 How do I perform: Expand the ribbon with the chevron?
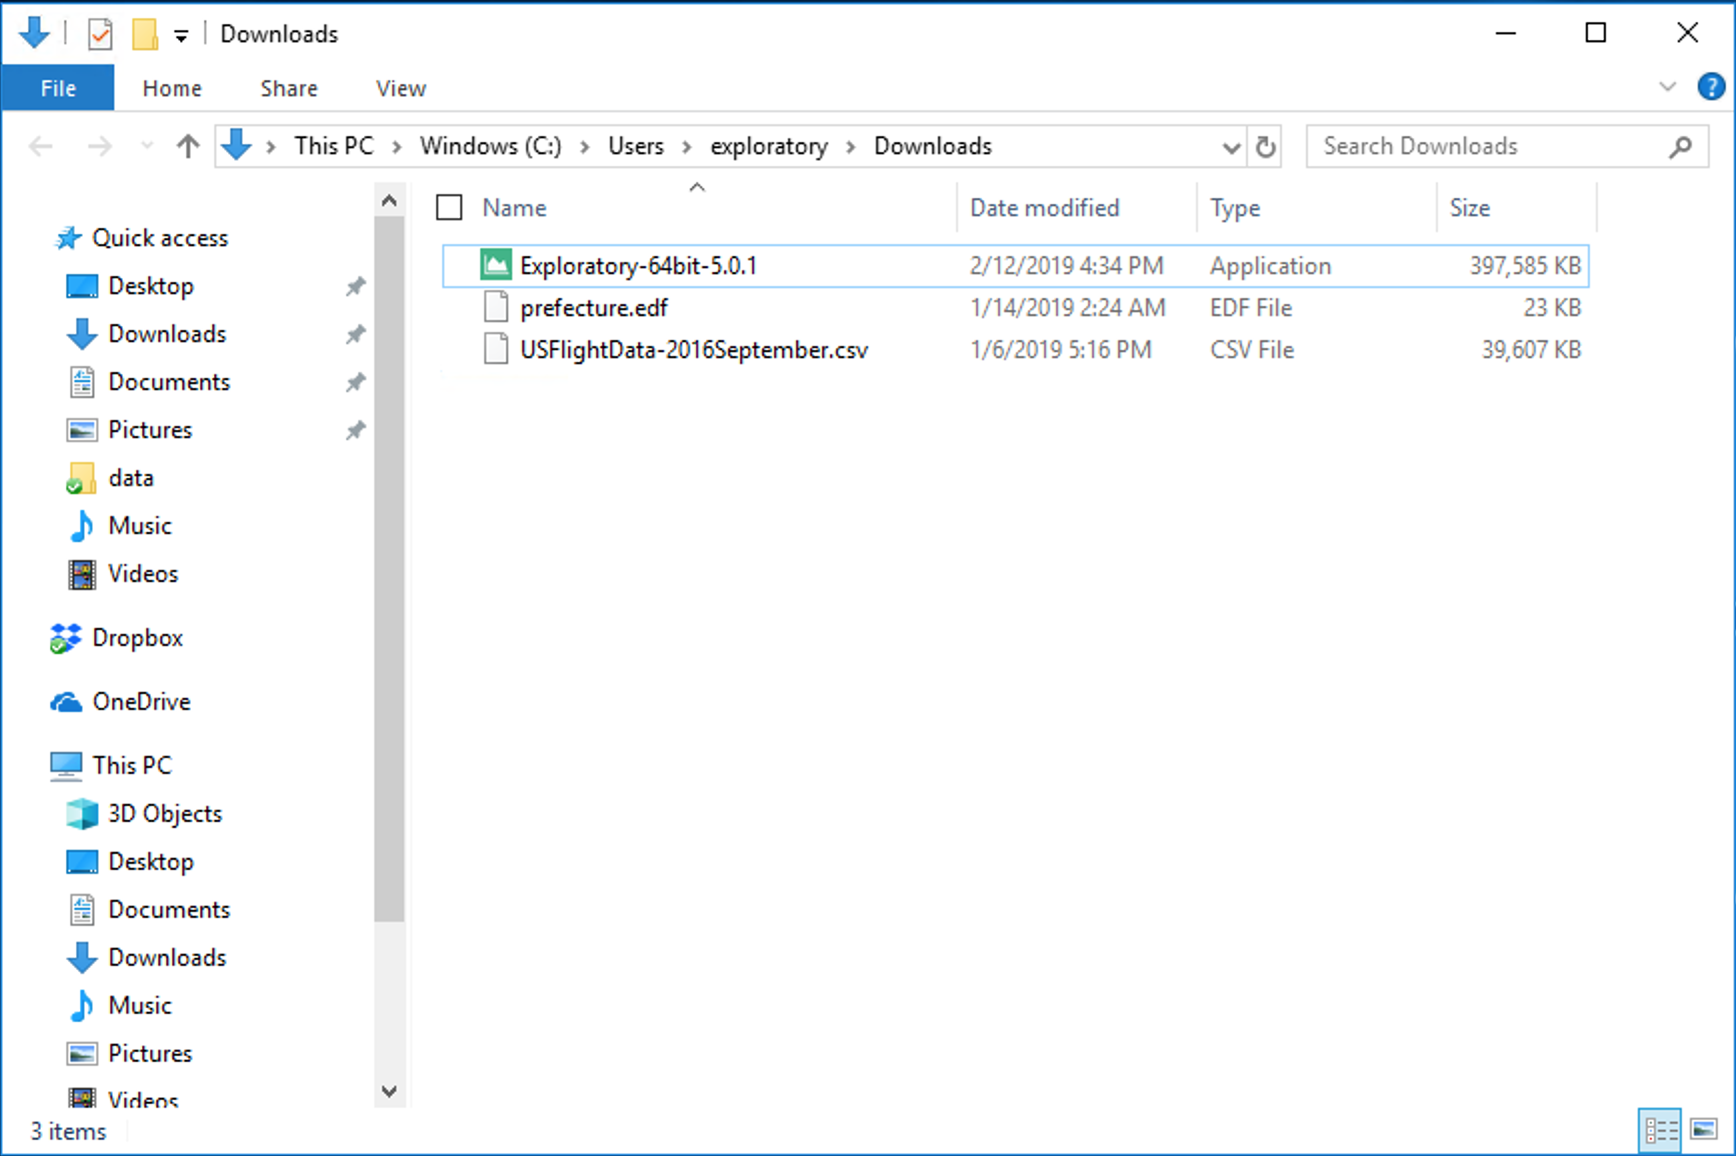click(x=1667, y=87)
